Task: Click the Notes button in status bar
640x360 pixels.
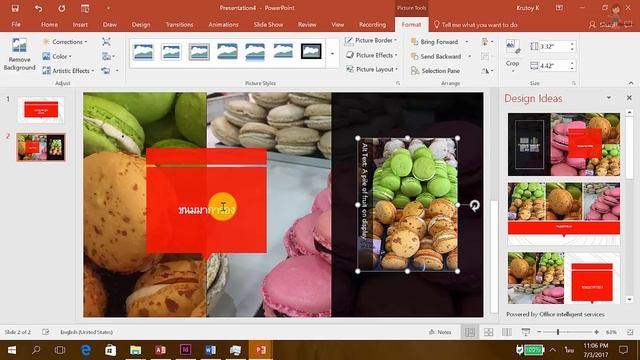Action: point(440,332)
